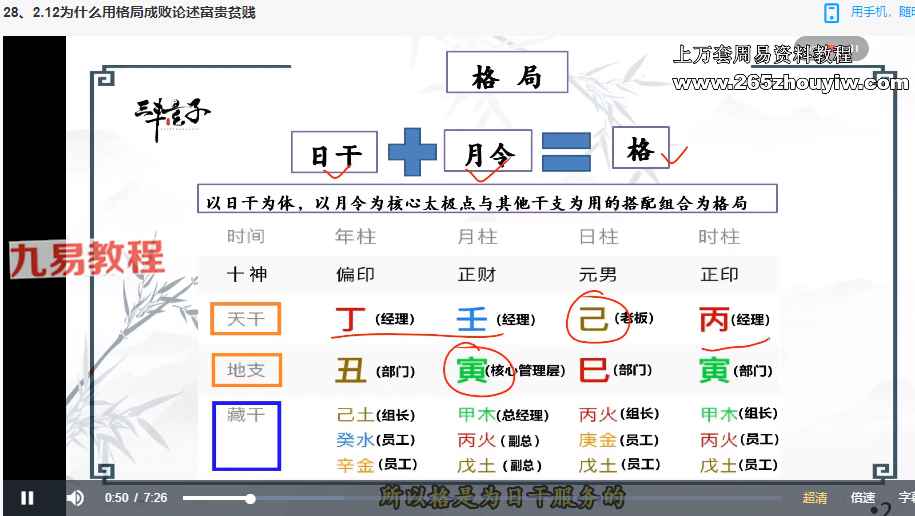Pause the video playback
Image resolution: width=915 pixels, height=516 pixels.
click(27, 498)
